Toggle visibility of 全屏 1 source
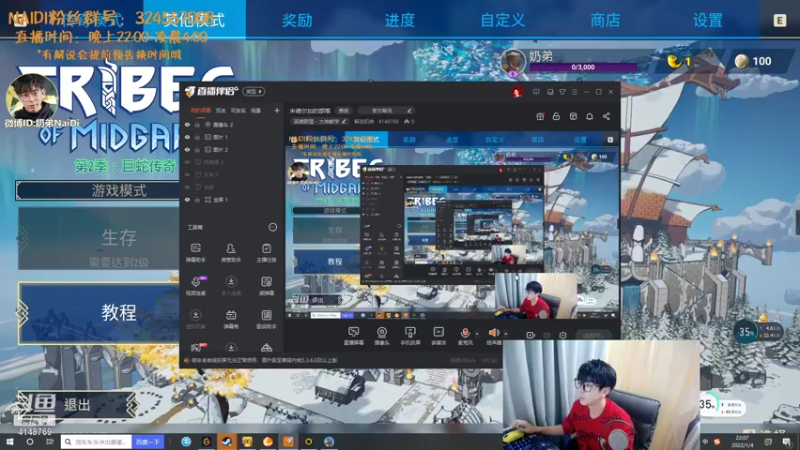 pyautogui.click(x=187, y=199)
